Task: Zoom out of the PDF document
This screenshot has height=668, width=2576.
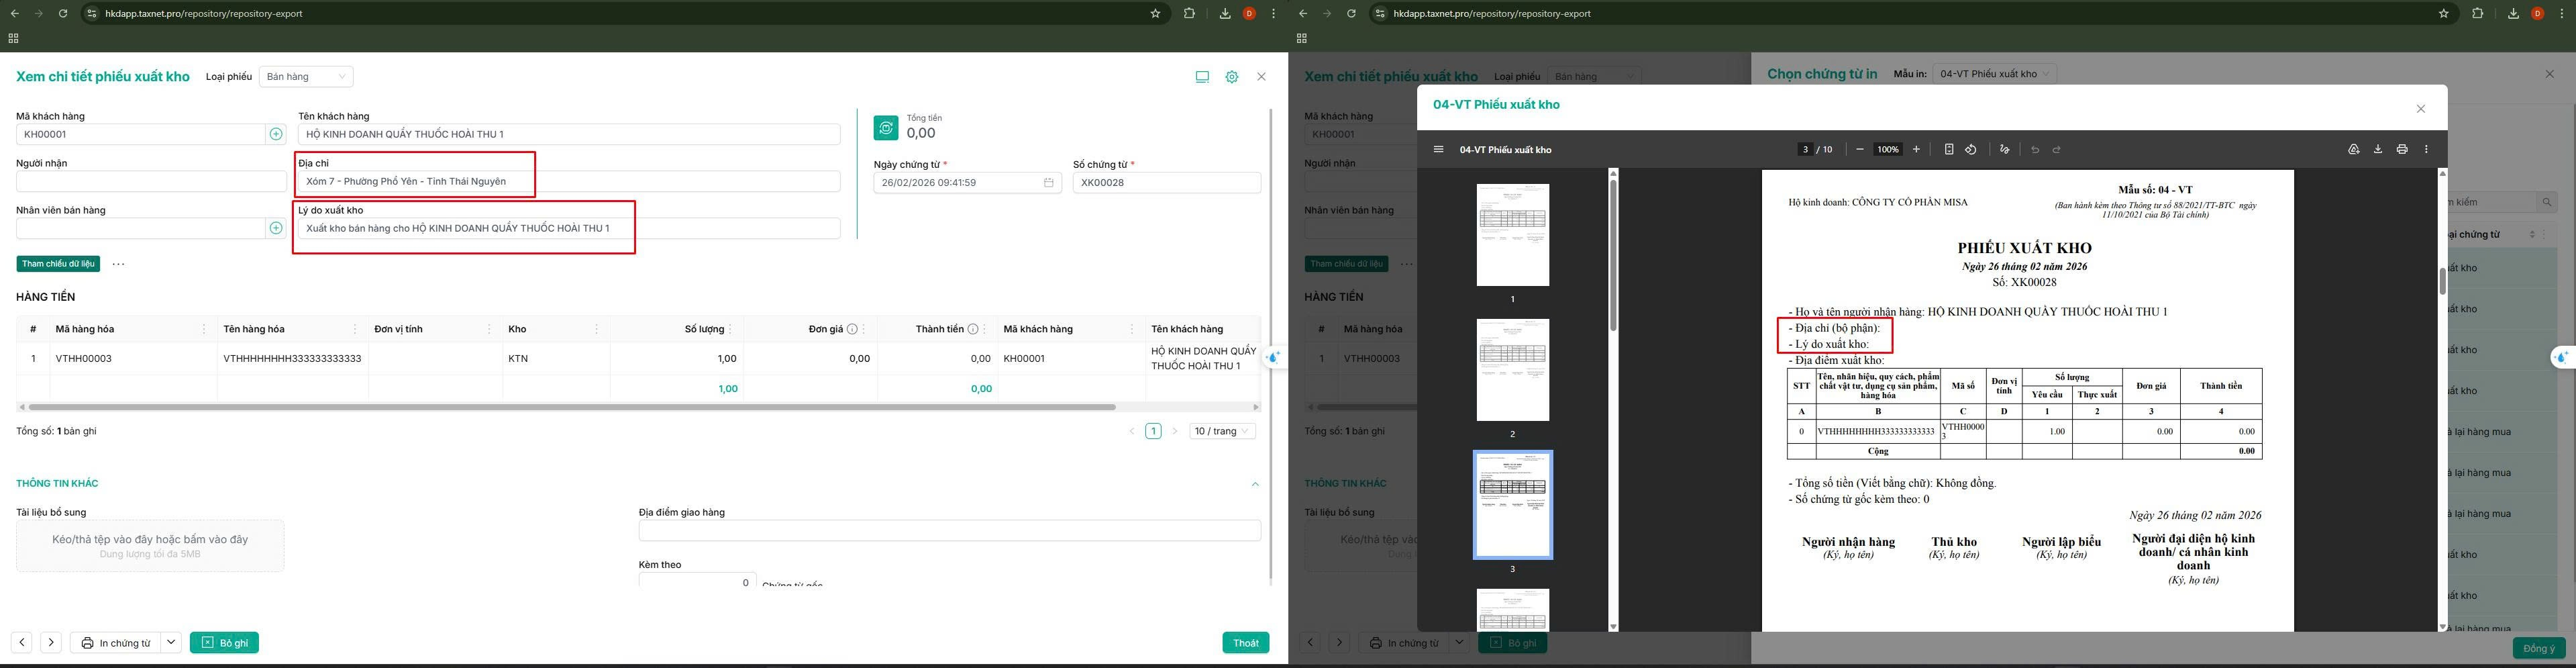Action: (1859, 150)
